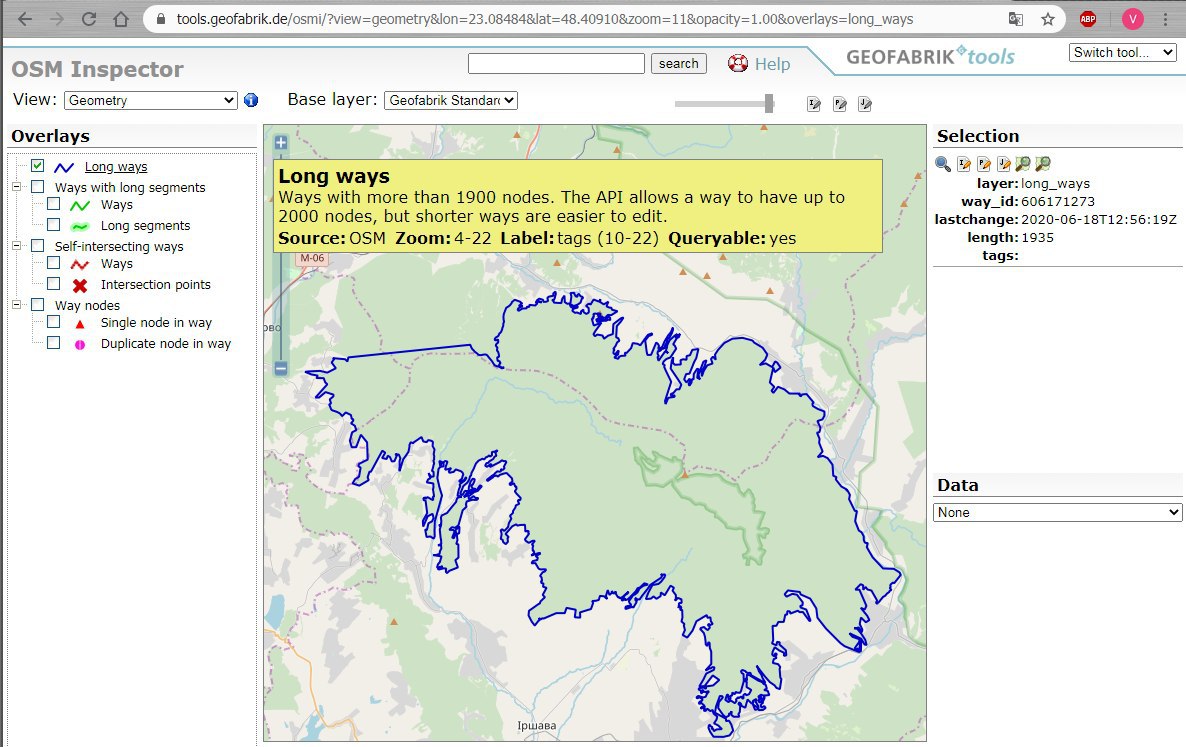Open map area in JOSM (grey J icon)
The height and width of the screenshot is (747, 1186).
click(x=865, y=104)
